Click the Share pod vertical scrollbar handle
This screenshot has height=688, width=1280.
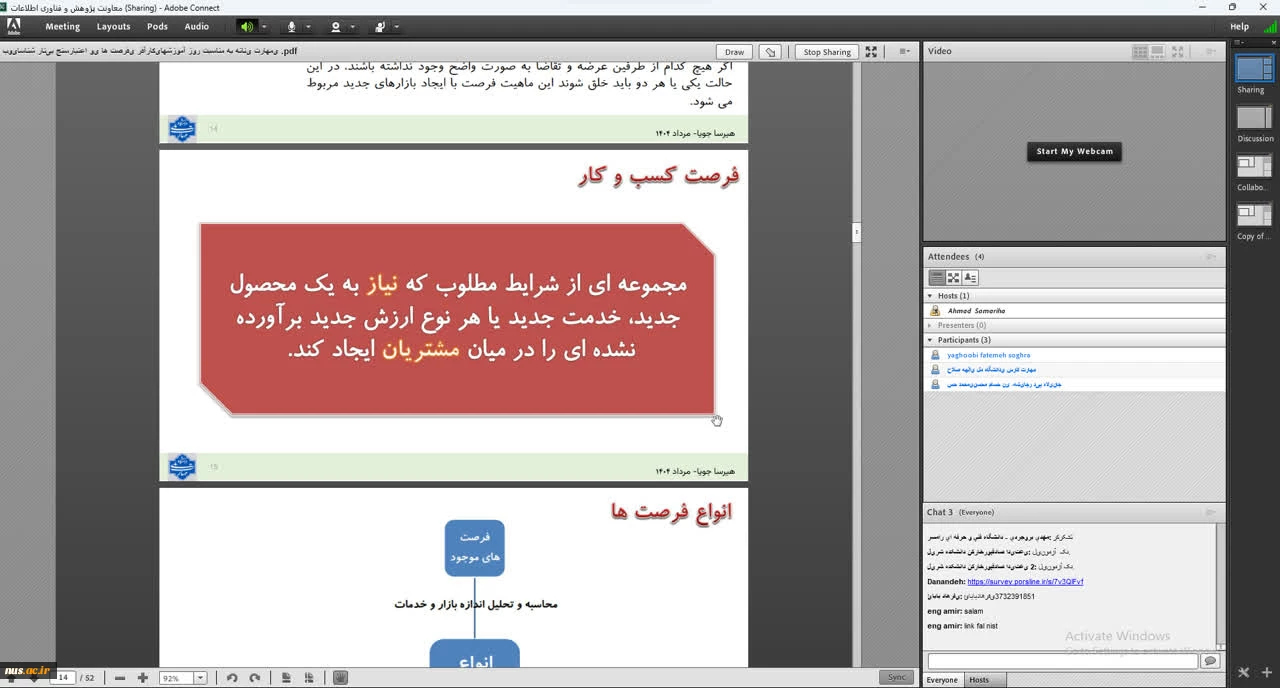click(856, 232)
